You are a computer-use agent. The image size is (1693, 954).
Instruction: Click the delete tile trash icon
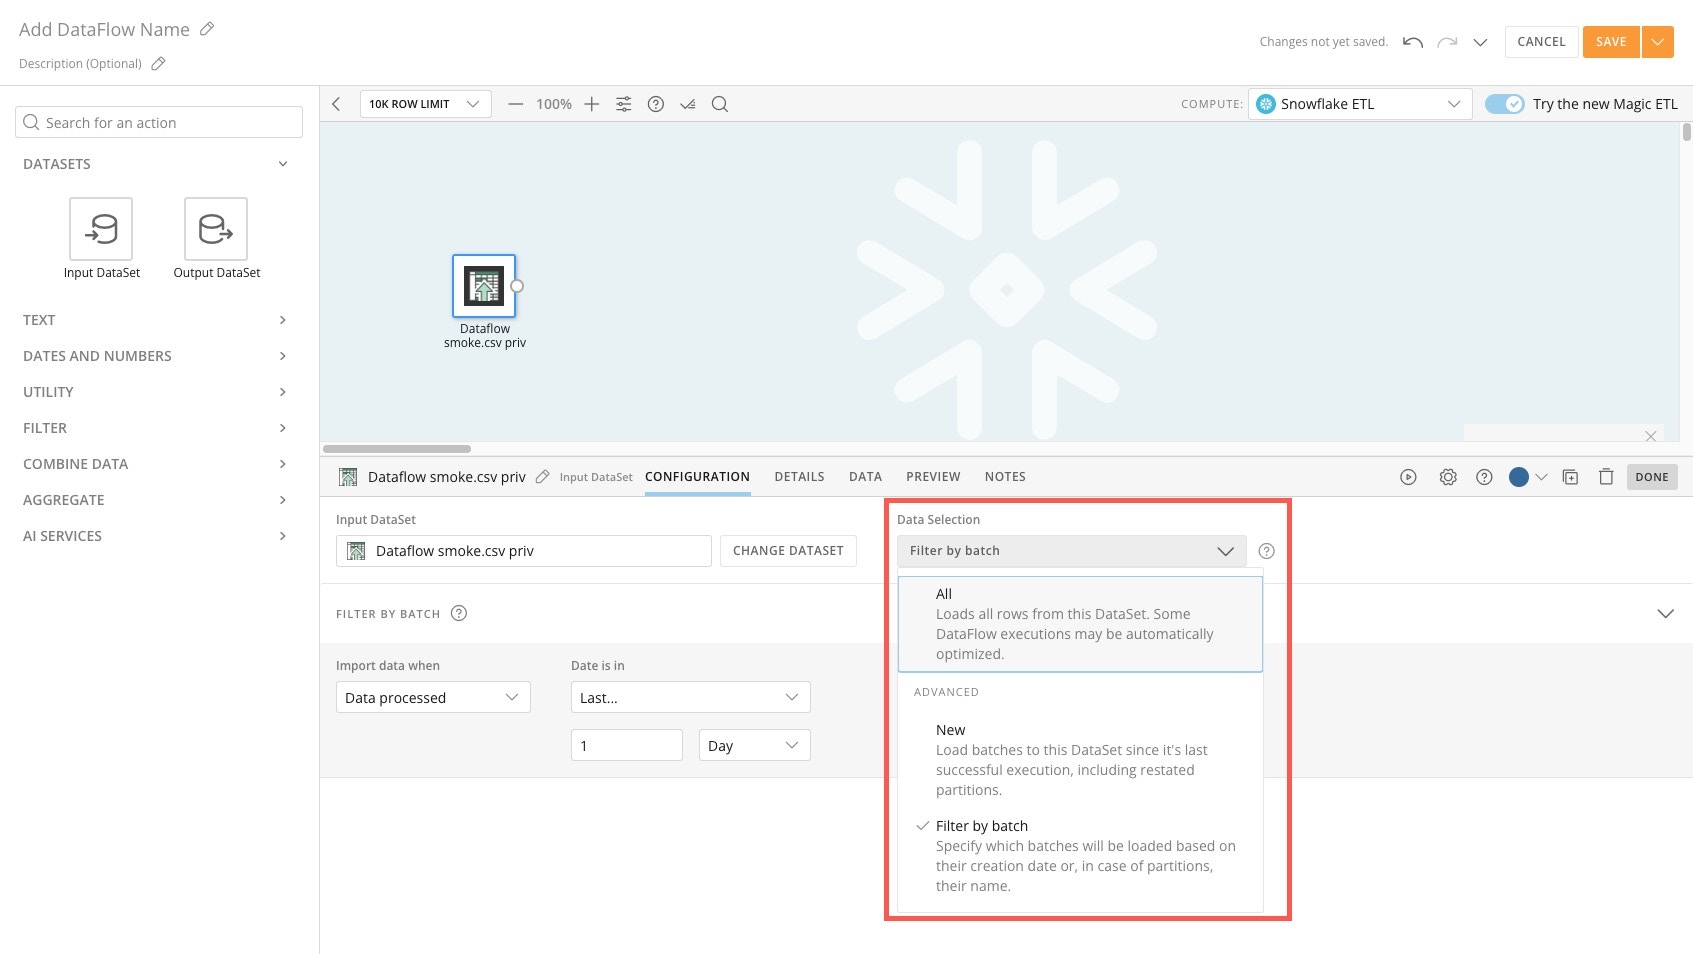(x=1606, y=477)
